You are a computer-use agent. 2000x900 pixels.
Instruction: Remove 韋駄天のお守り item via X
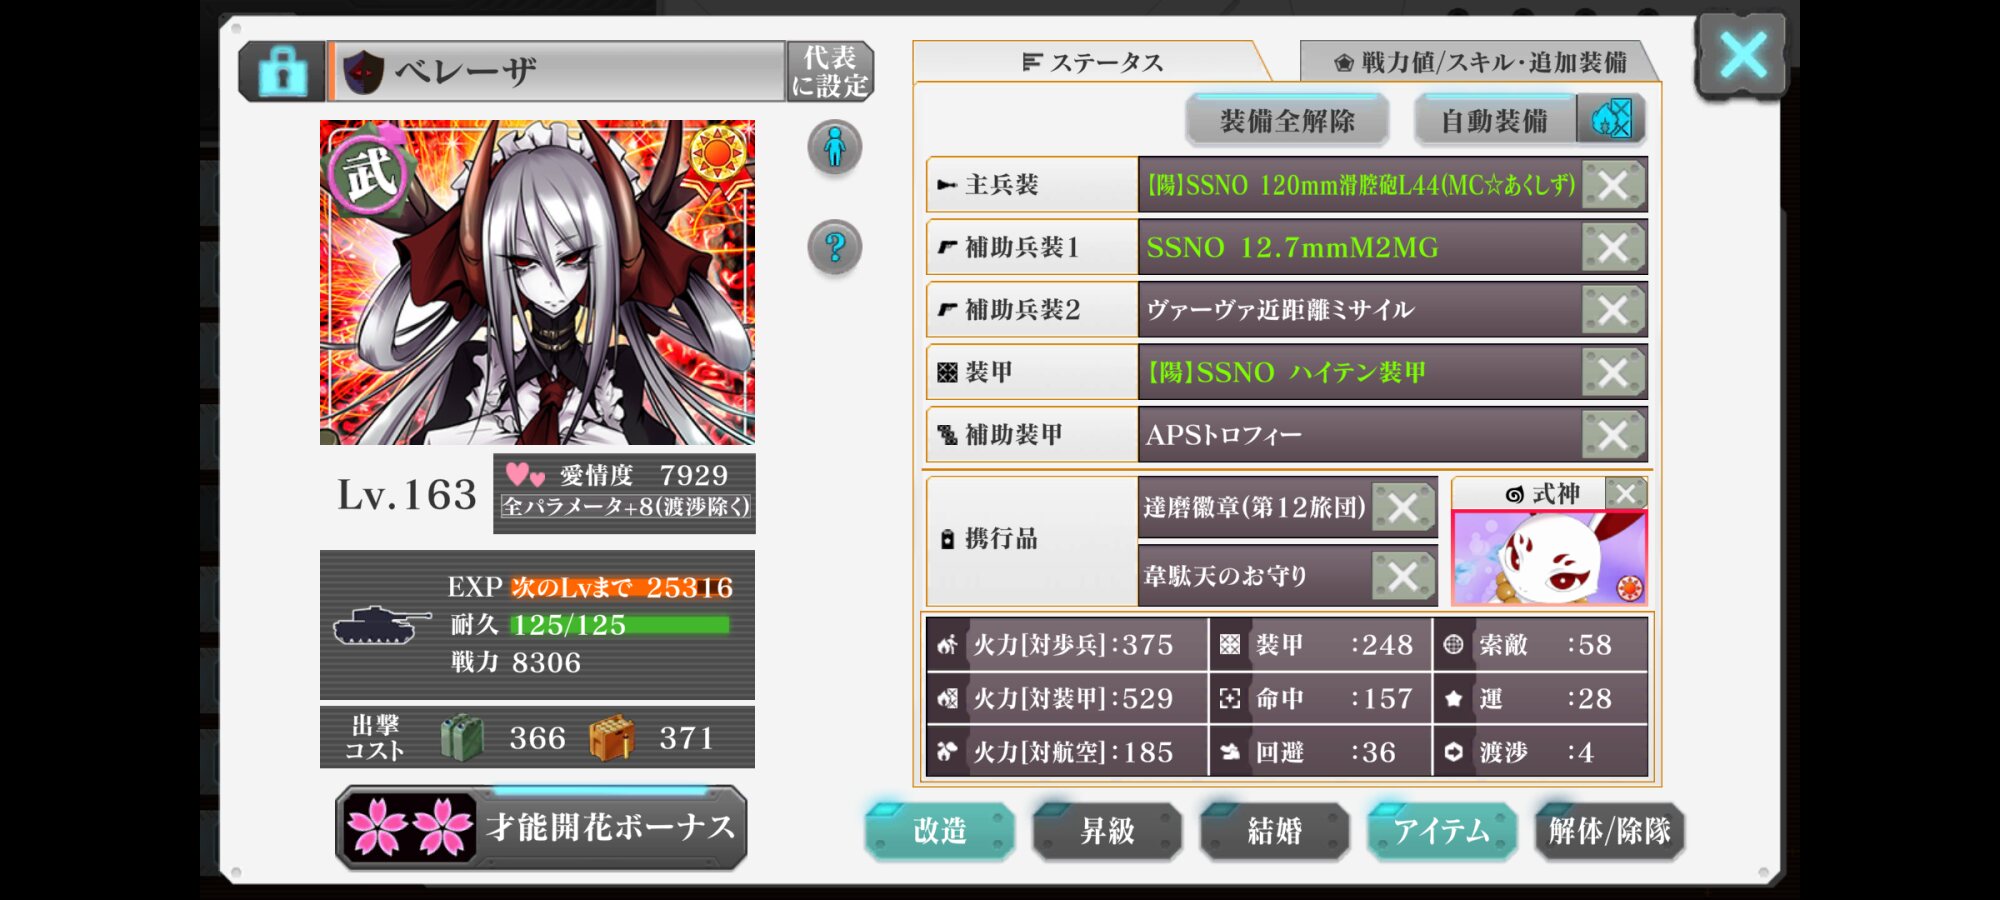click(x=1403, y=576)
